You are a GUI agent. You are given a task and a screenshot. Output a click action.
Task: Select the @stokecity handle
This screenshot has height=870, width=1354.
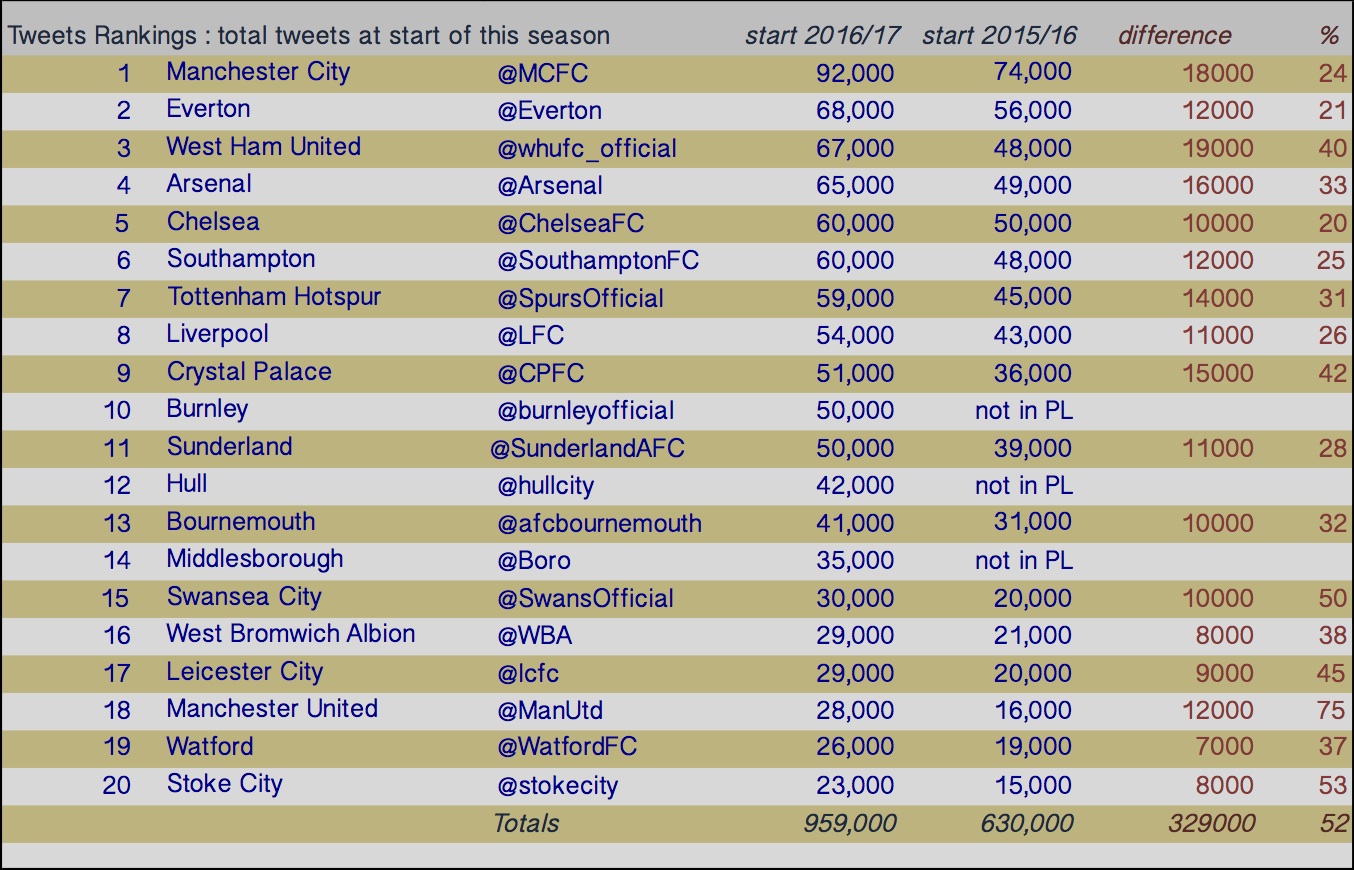(557, 785)
